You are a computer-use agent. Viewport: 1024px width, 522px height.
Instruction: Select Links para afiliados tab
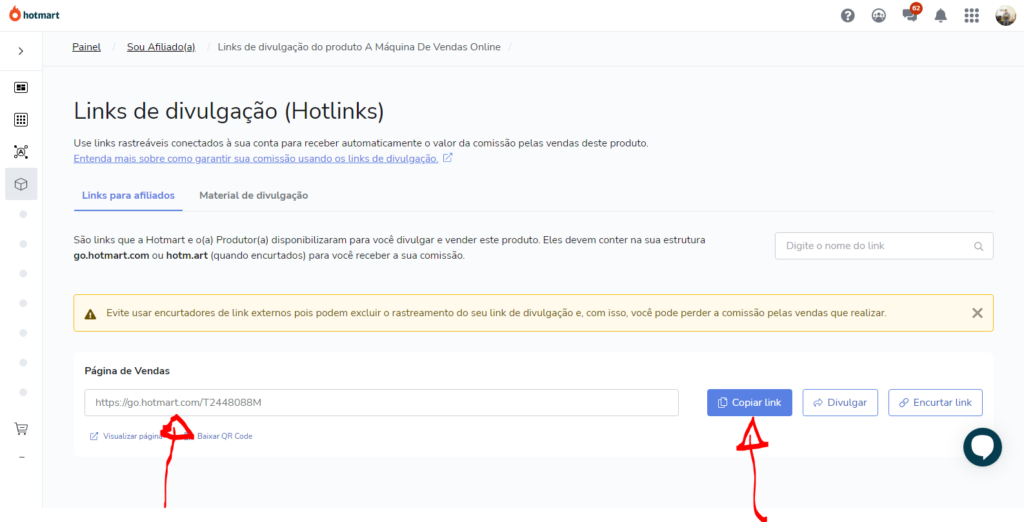[x=128, y=195]
